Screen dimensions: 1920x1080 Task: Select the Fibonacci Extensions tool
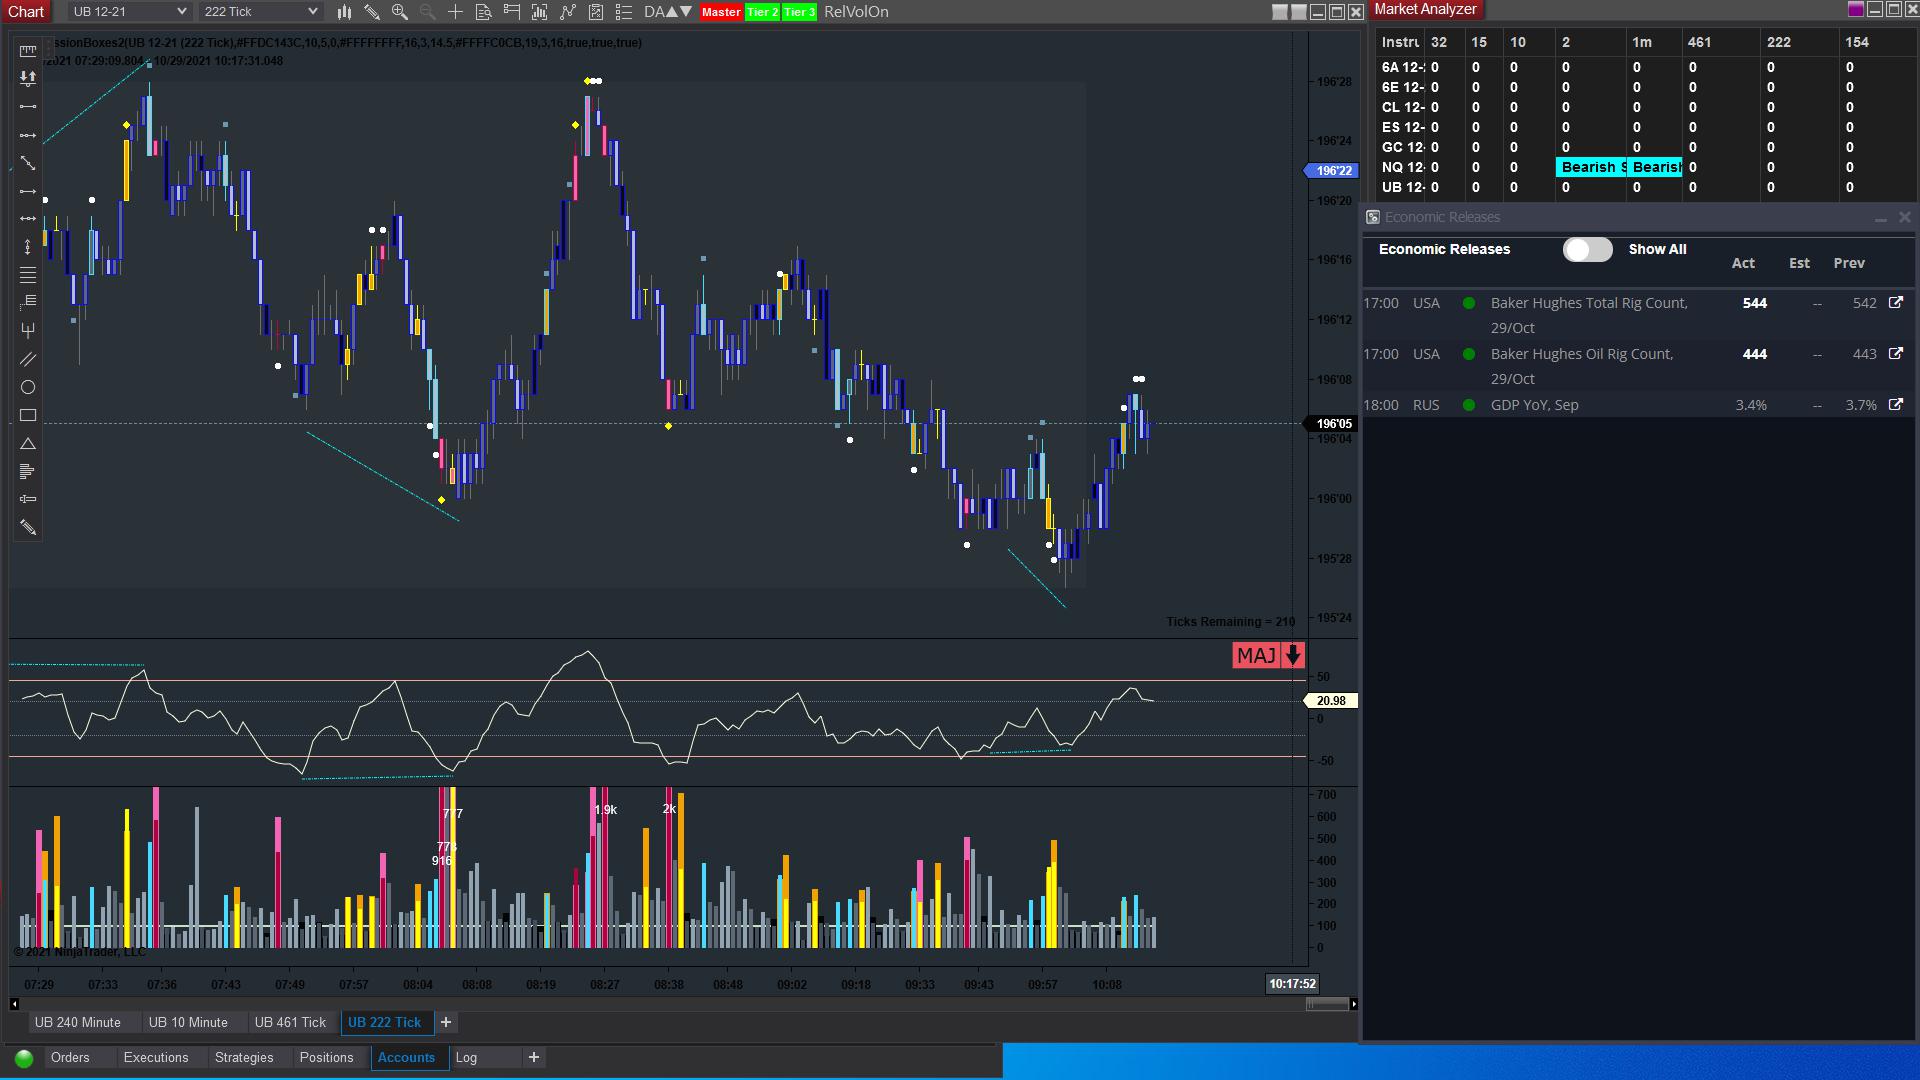(28, 301)
